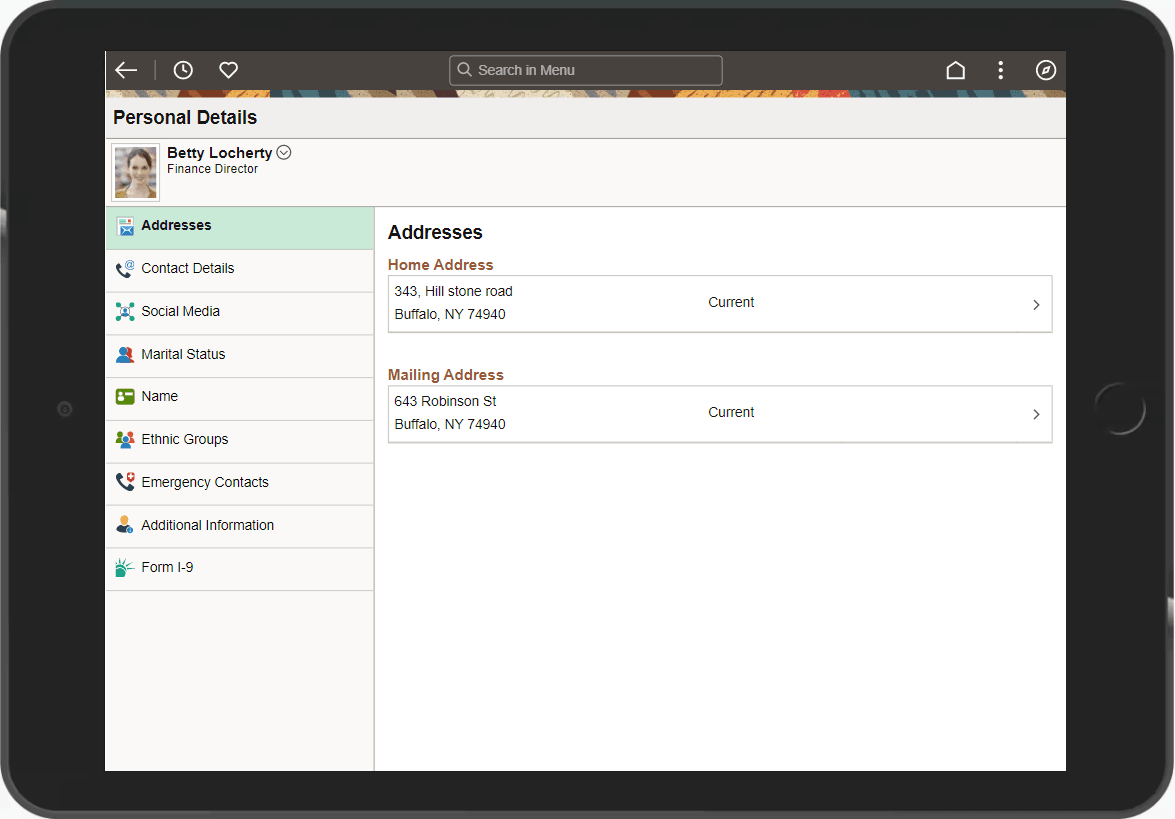Screen dimensions: 1175x819
Task: Click the Addresses envelope icon
Action: coord(126,226)
